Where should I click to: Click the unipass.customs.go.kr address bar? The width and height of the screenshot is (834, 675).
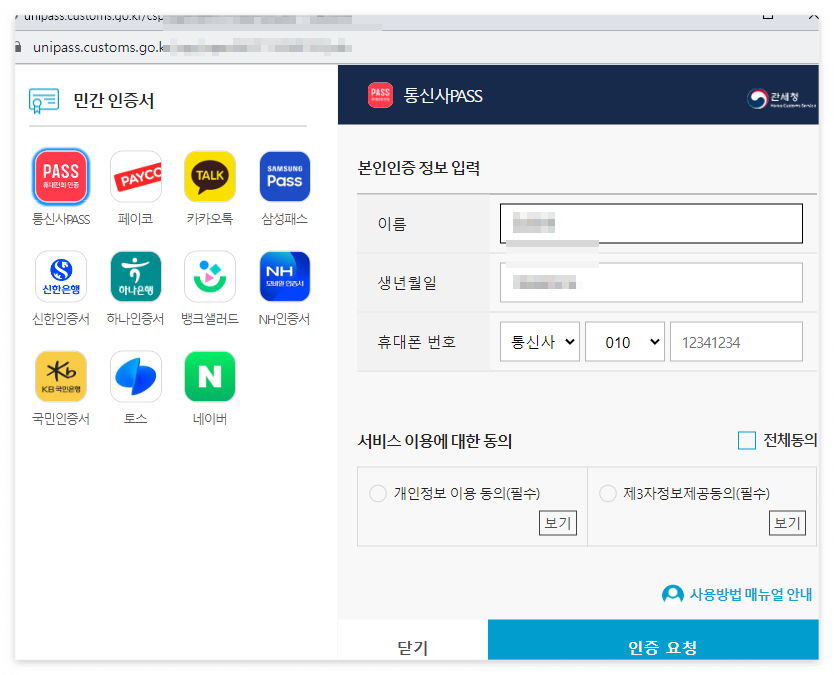tap(416, 47)
